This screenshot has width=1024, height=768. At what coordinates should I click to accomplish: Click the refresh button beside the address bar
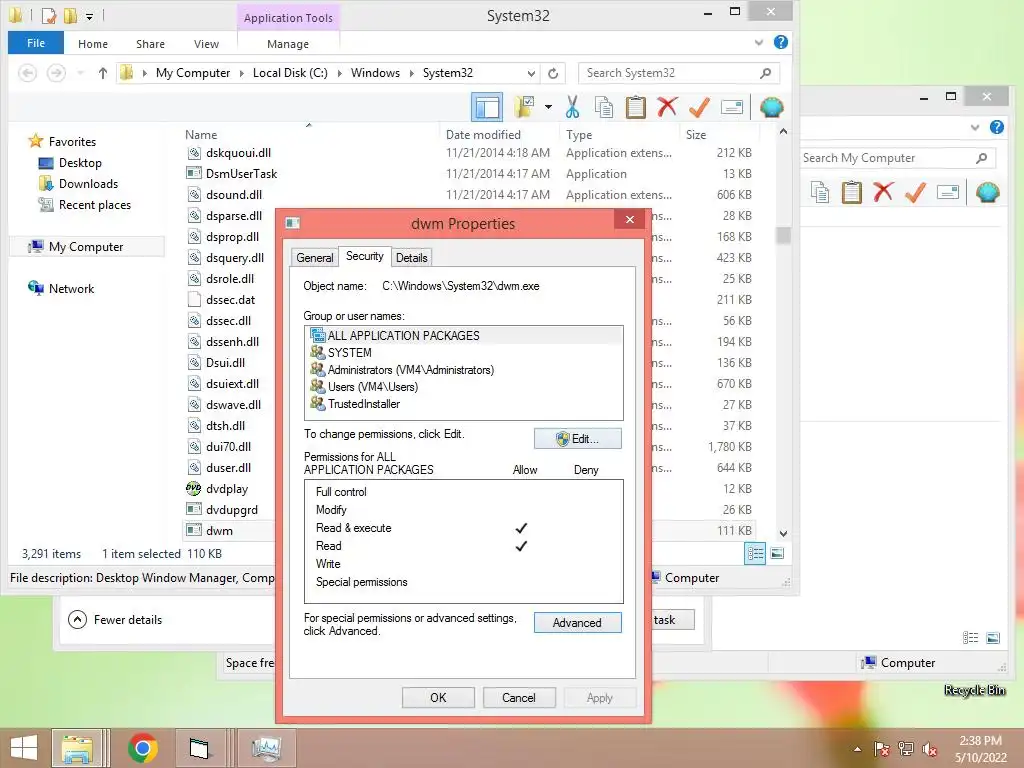tap(553, 73)
